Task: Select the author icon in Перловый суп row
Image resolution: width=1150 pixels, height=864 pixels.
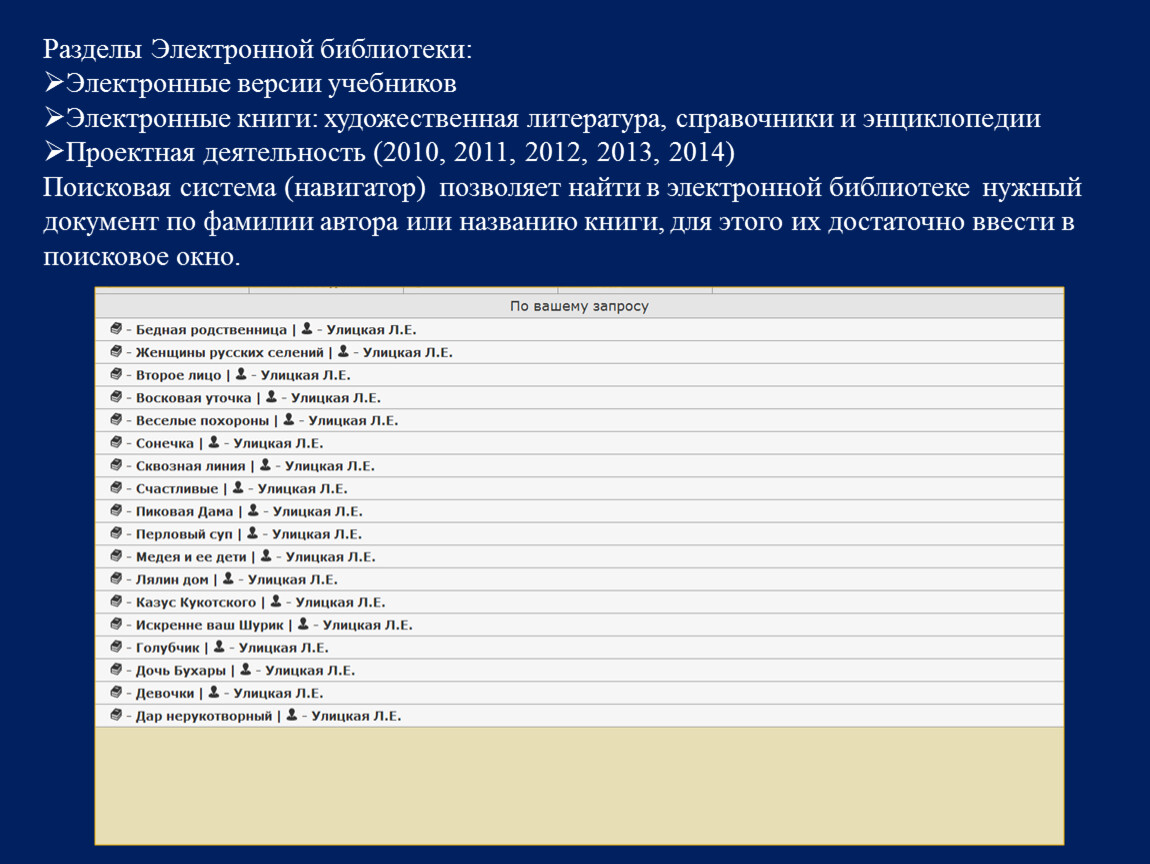Action: (x=252, y=534)
